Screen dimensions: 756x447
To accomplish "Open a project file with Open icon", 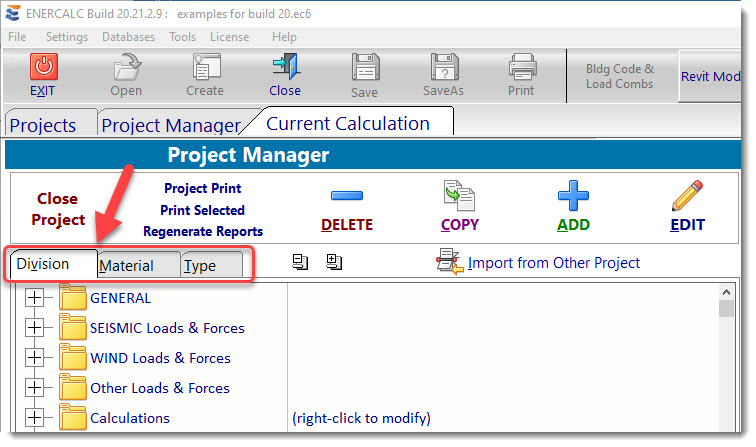I will pos(126,68).
